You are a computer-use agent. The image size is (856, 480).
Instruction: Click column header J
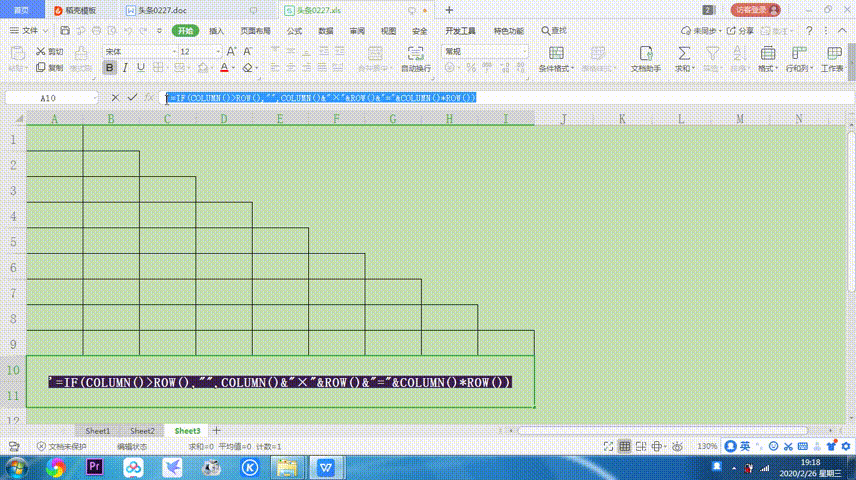point(563,118)
